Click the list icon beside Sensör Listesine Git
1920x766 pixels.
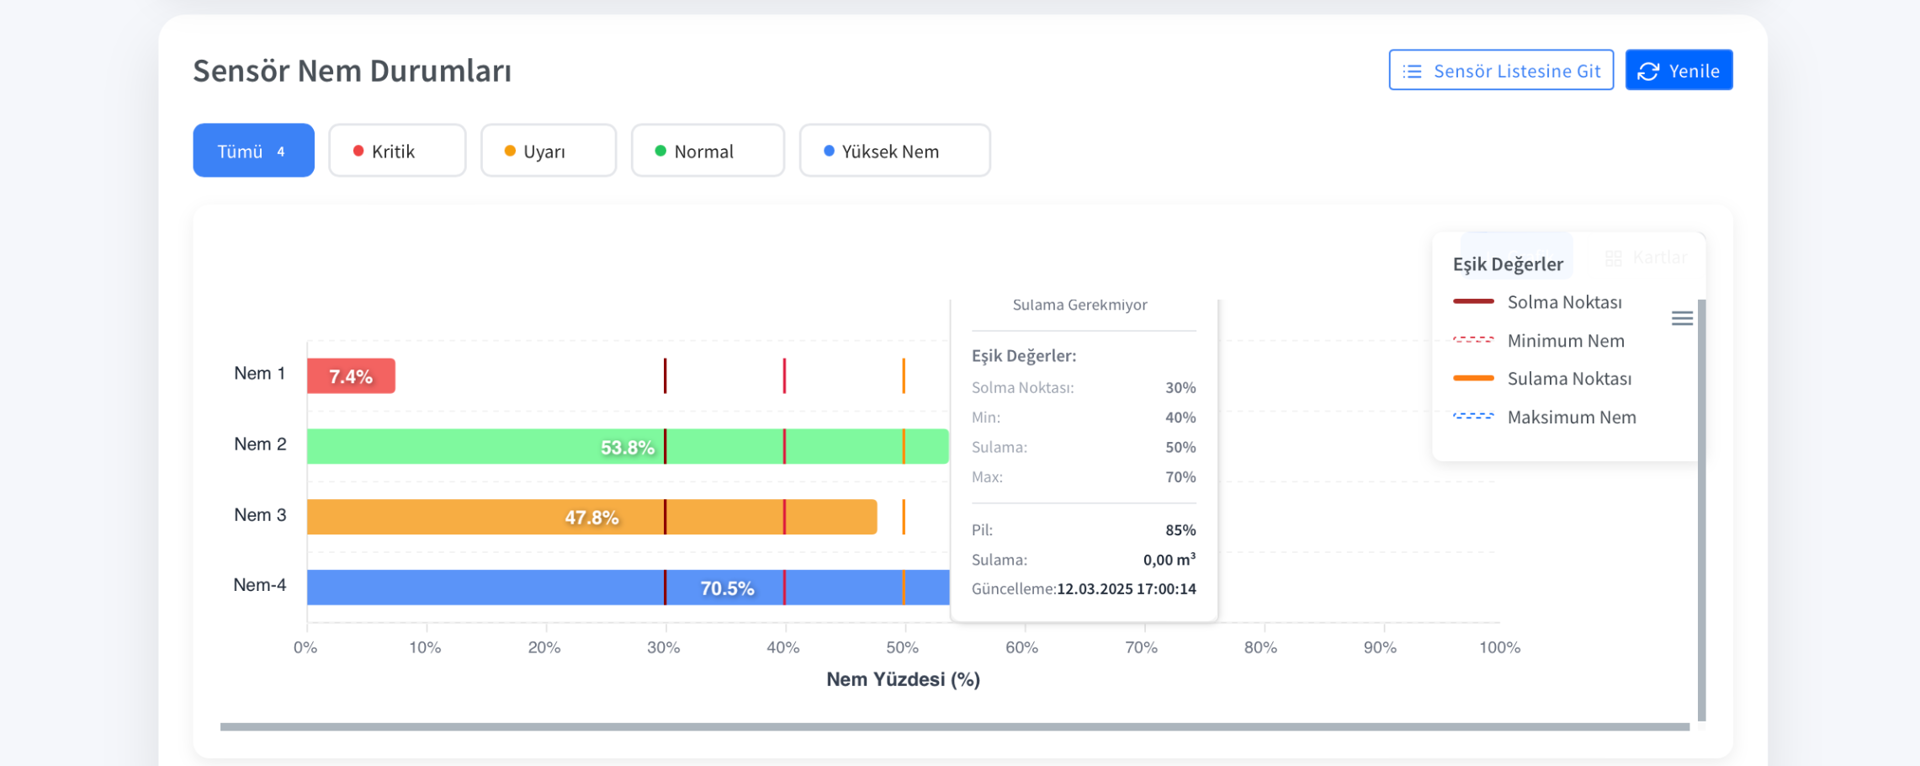pos(1413,70)
